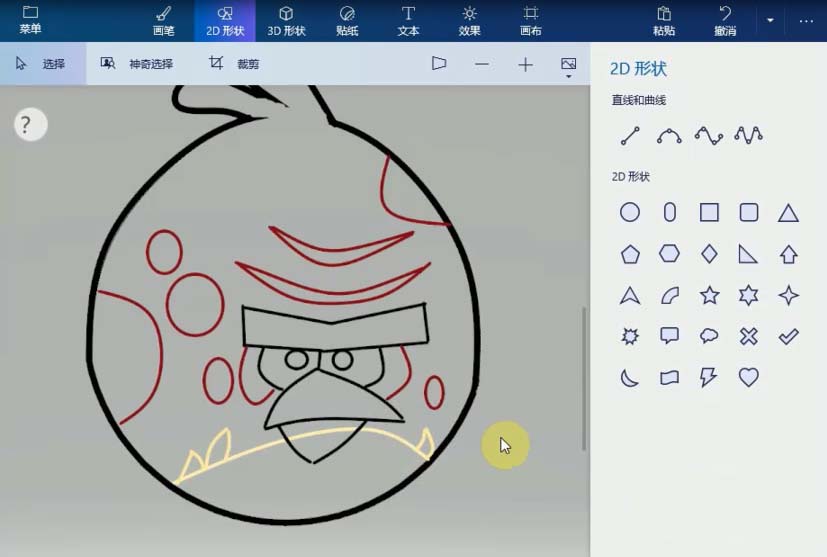Select the up arrow shape
Screen dimensions: 827x557
point(788,254)
